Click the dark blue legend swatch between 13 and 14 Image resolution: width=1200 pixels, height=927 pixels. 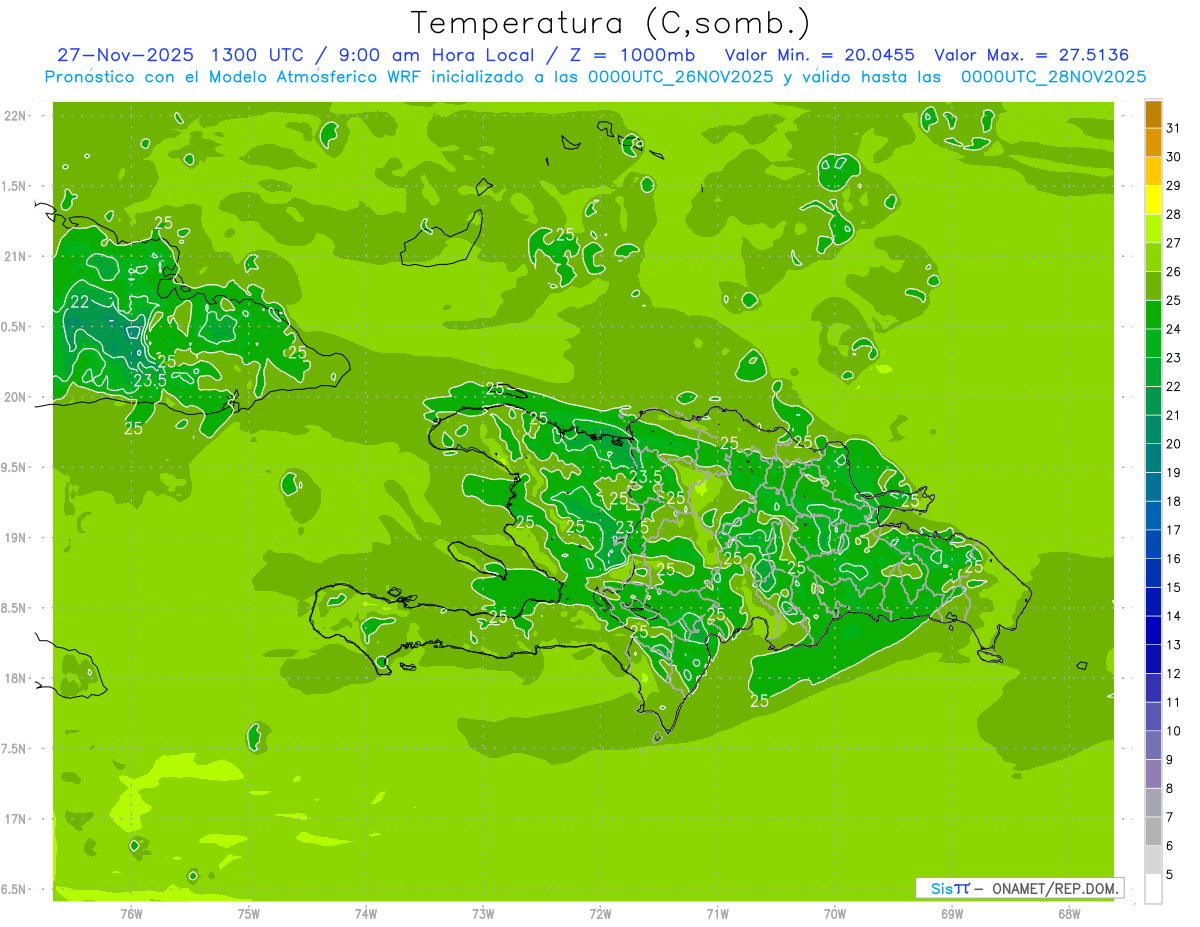(x=1153, y=631)
